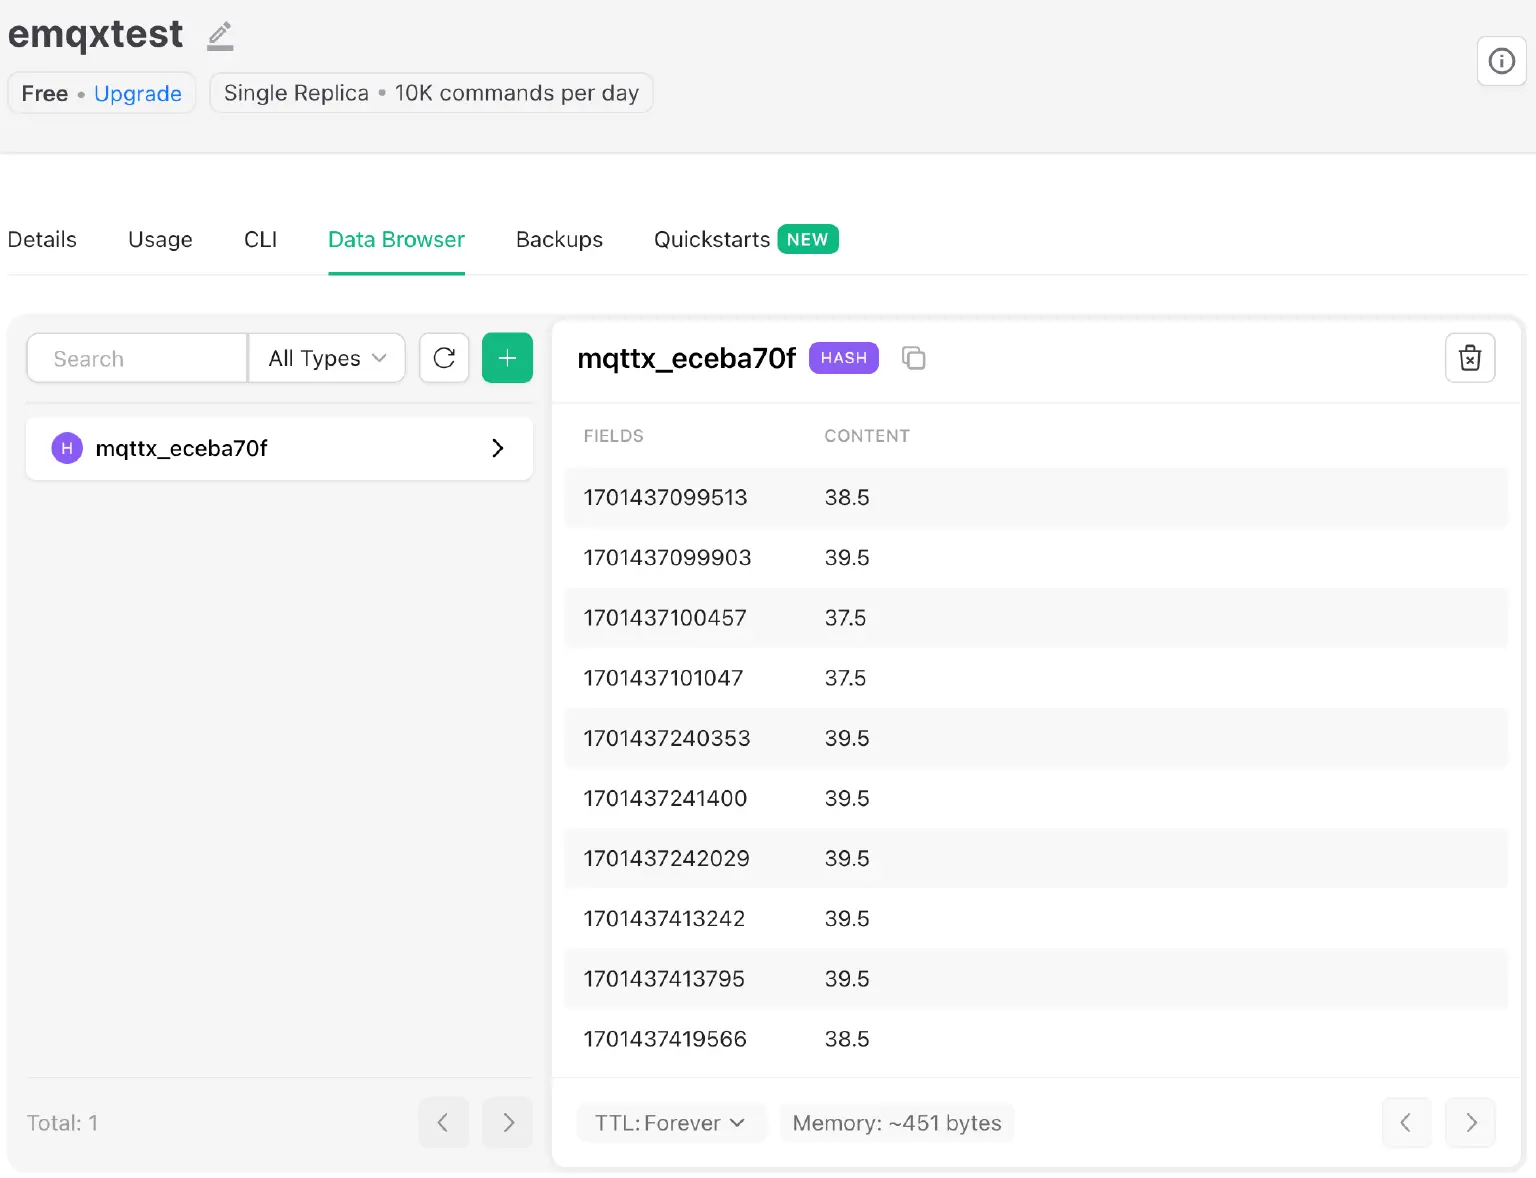Go to the Details tab
Viewport: 1536px width, 1178px height.
pyautogui.click(x=42, y=239)
